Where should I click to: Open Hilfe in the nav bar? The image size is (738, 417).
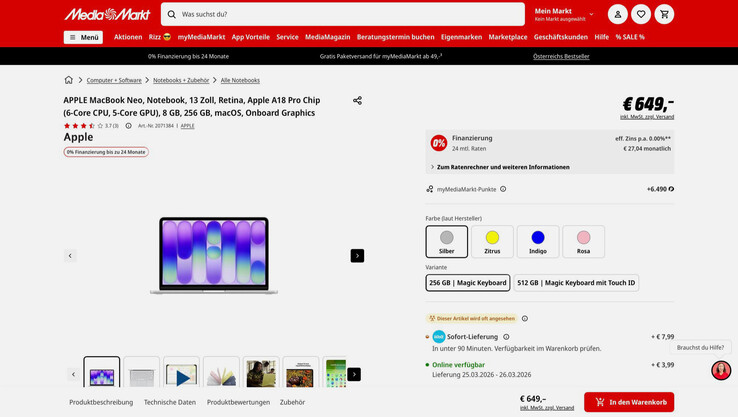coord(602,37)
